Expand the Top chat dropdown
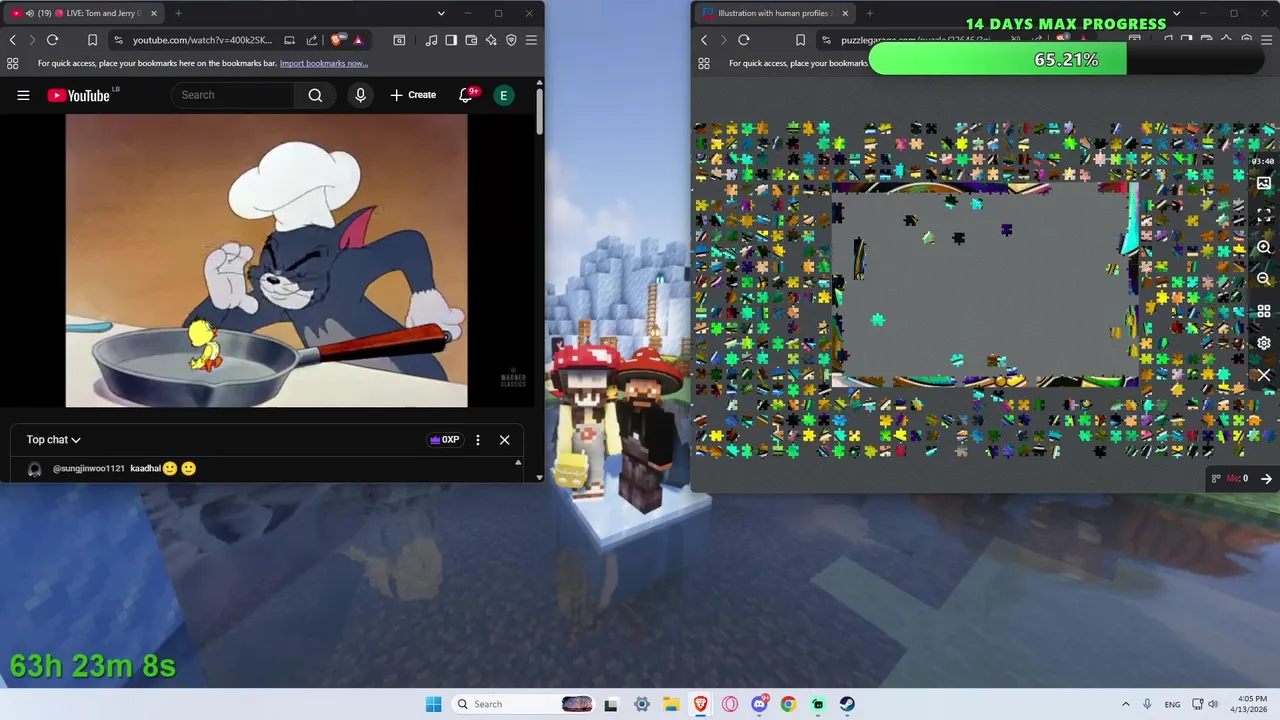Viewport: 1280px width, 720px height. [53, 440]
